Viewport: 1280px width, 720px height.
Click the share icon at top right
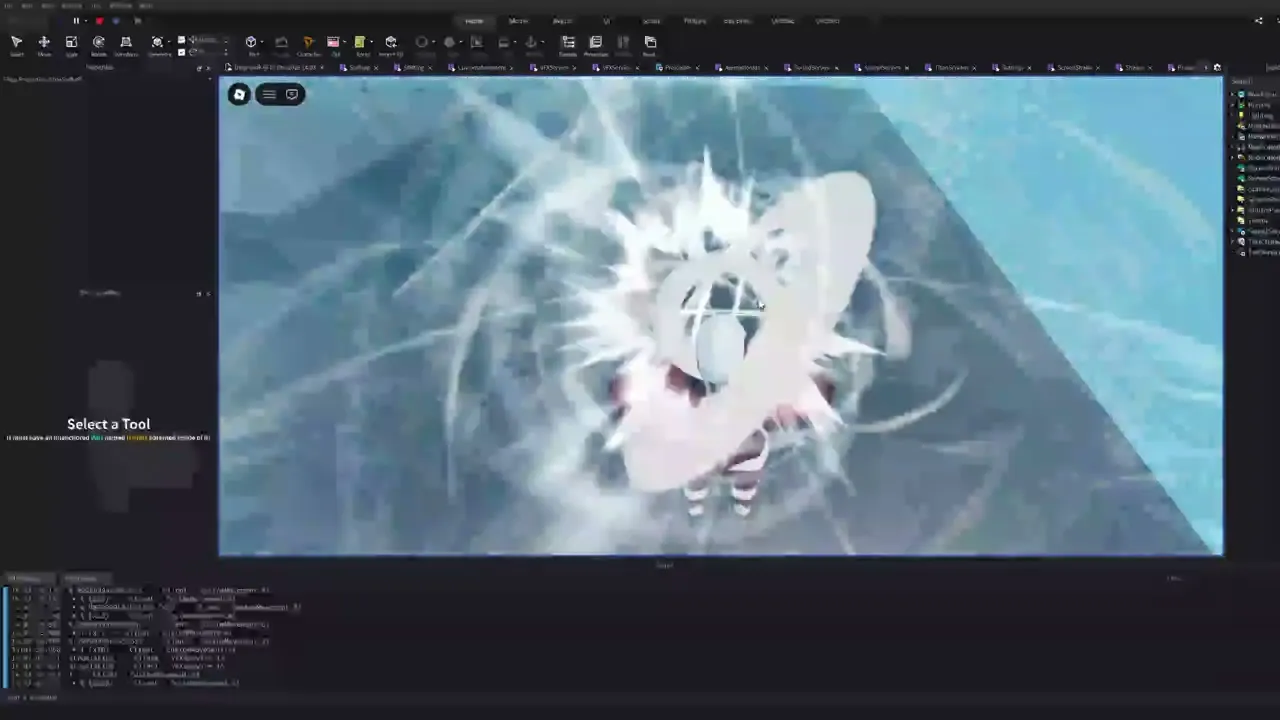coord(1258,21)
